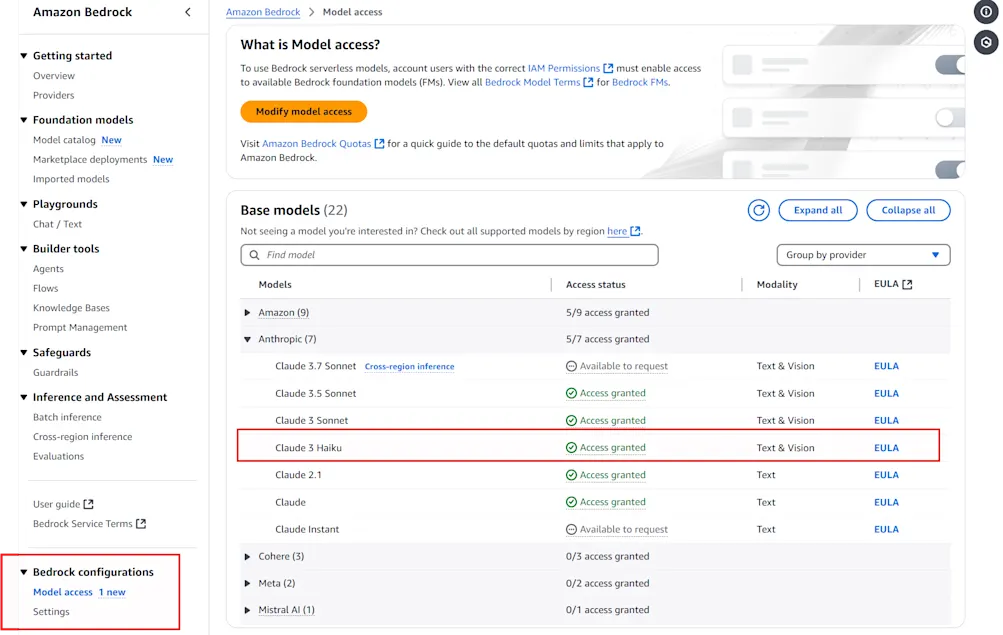Collapse the Anthropic provider row
1003x635 pixels.
247,339
